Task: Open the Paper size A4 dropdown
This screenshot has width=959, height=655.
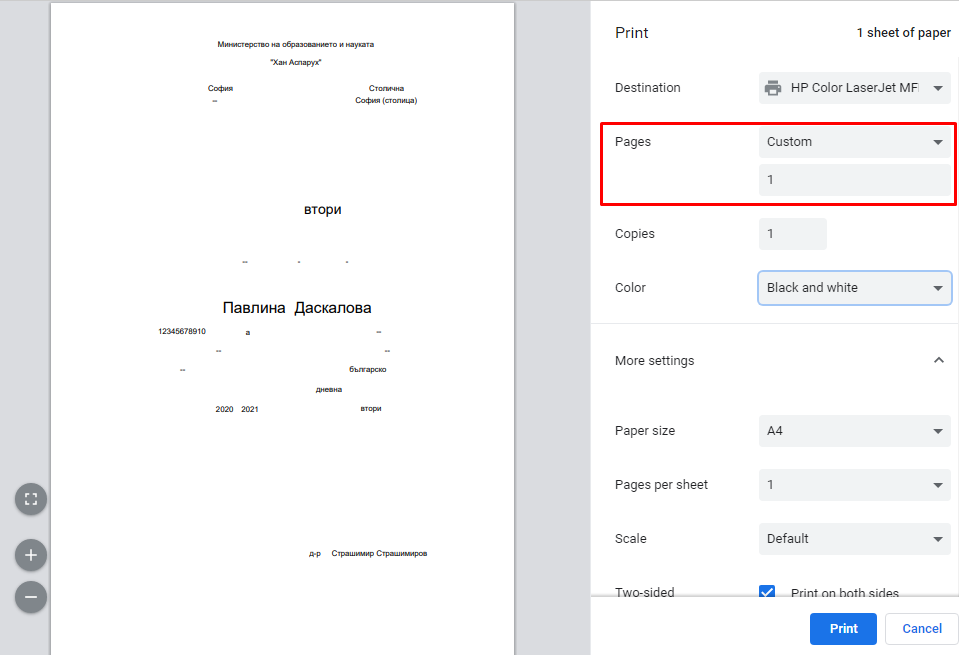Action: [854, 431]
